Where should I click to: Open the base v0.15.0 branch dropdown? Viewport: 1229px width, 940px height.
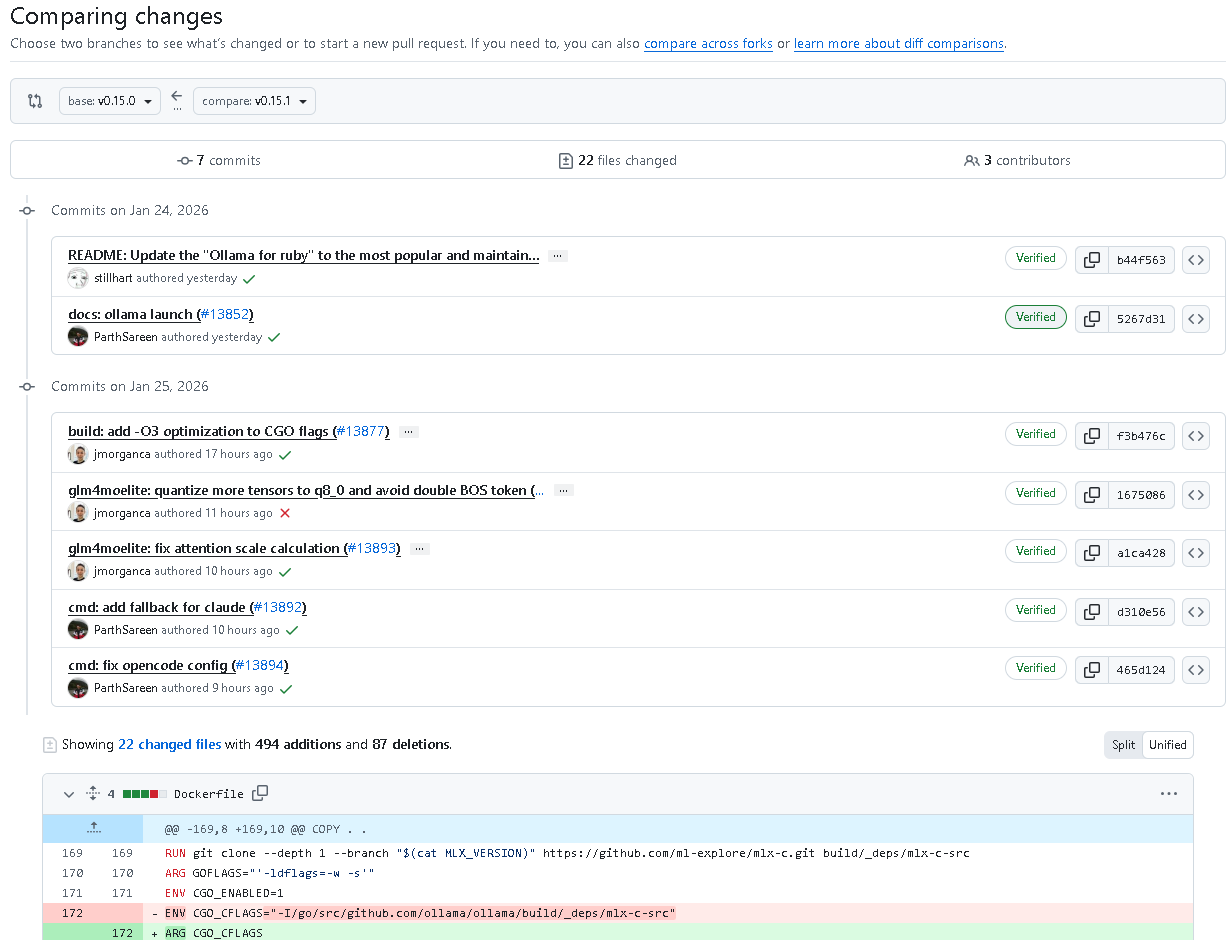click(x=110, y=101)
